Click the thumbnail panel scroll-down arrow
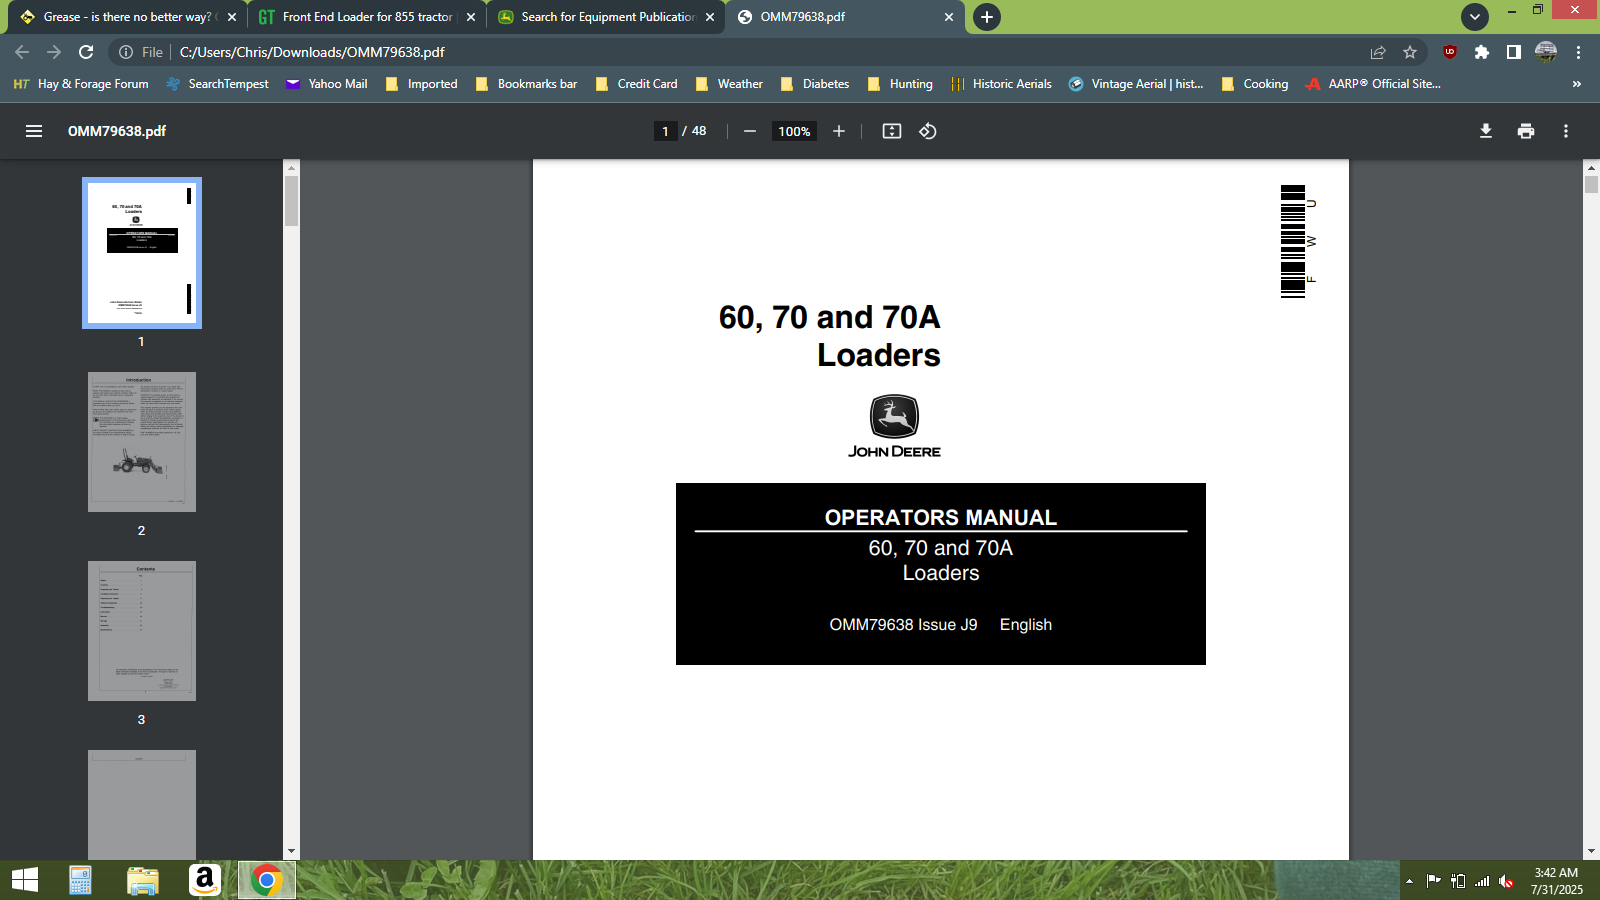The height and width of the screenshot is (900, 1600). [291, 852]
